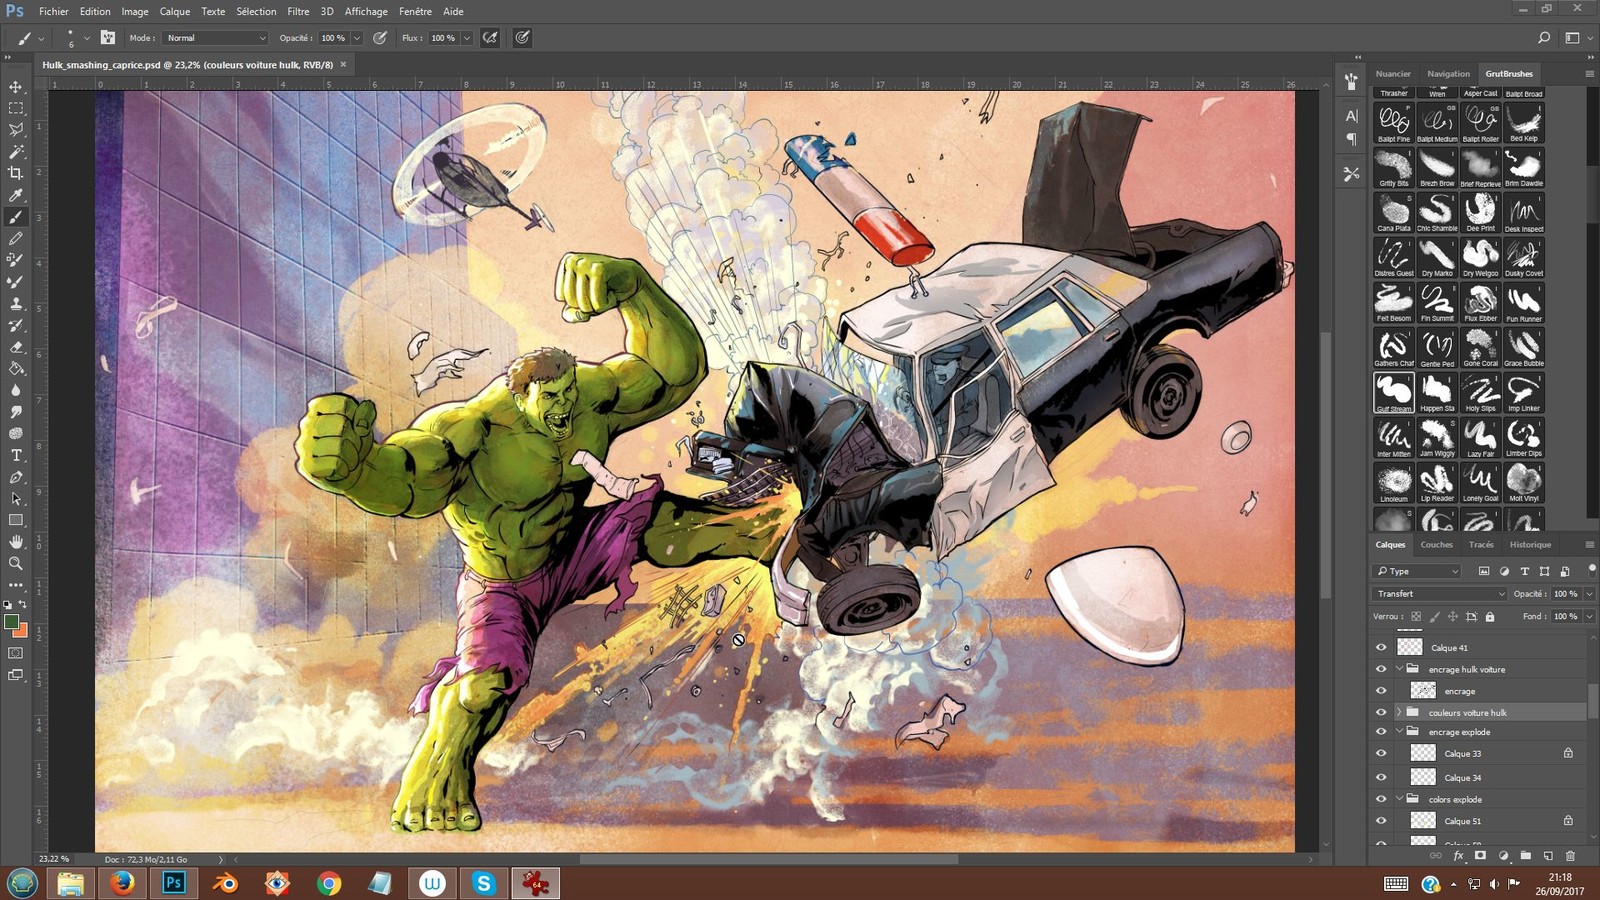The image size is (1600, 900).
Task: Select the Zoom magnifier tool
Action: (x=16, y=563)
